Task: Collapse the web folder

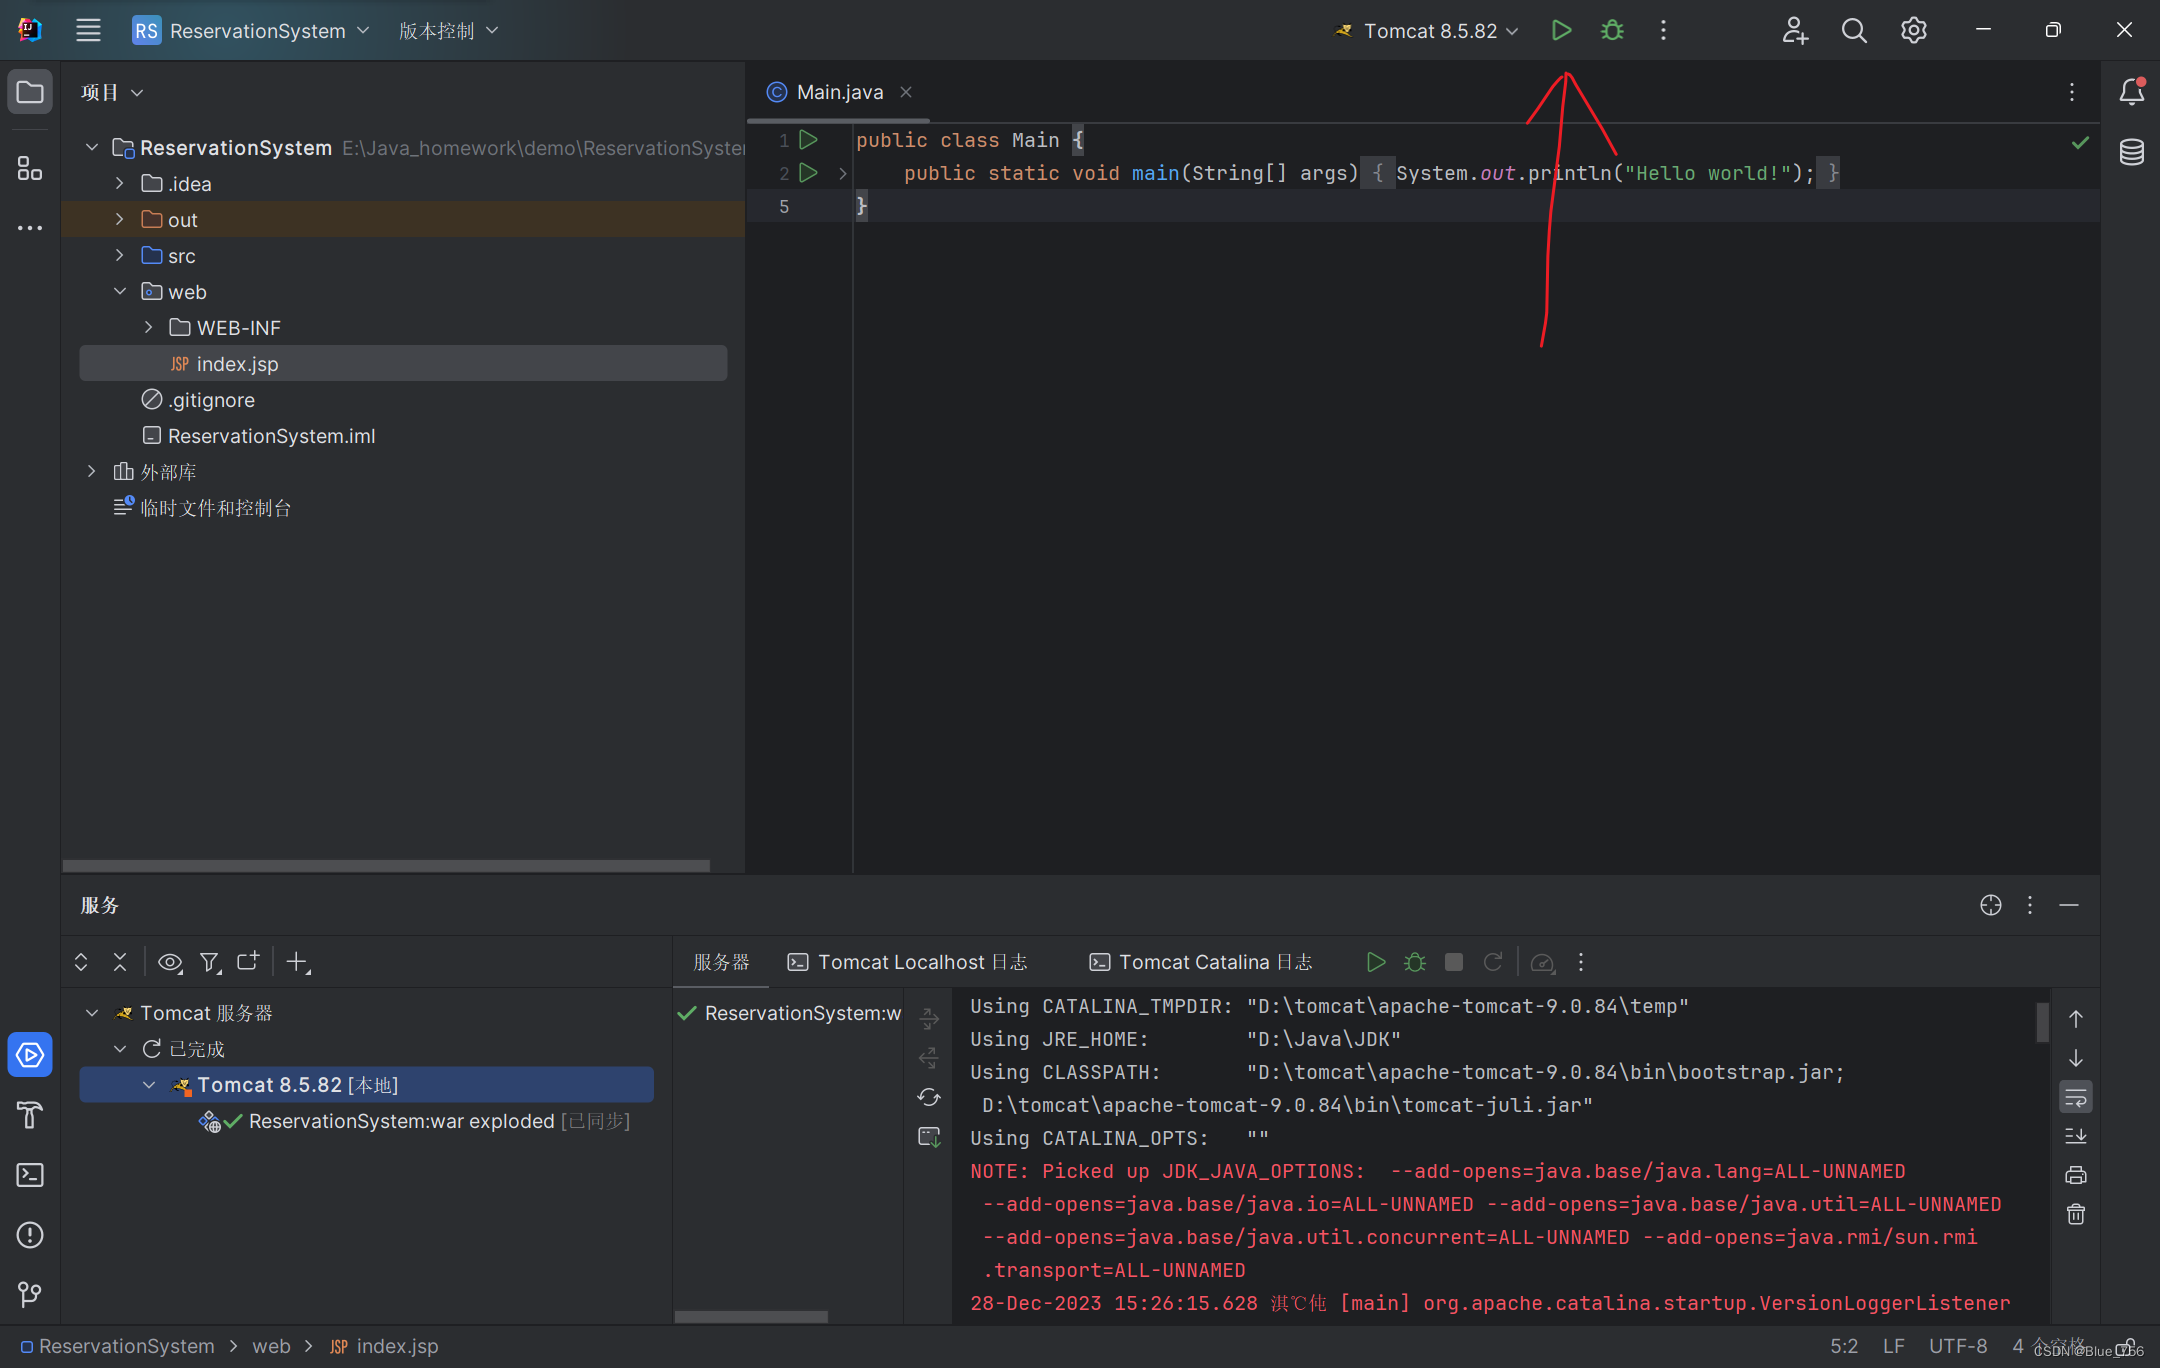Action: point(119,292)
